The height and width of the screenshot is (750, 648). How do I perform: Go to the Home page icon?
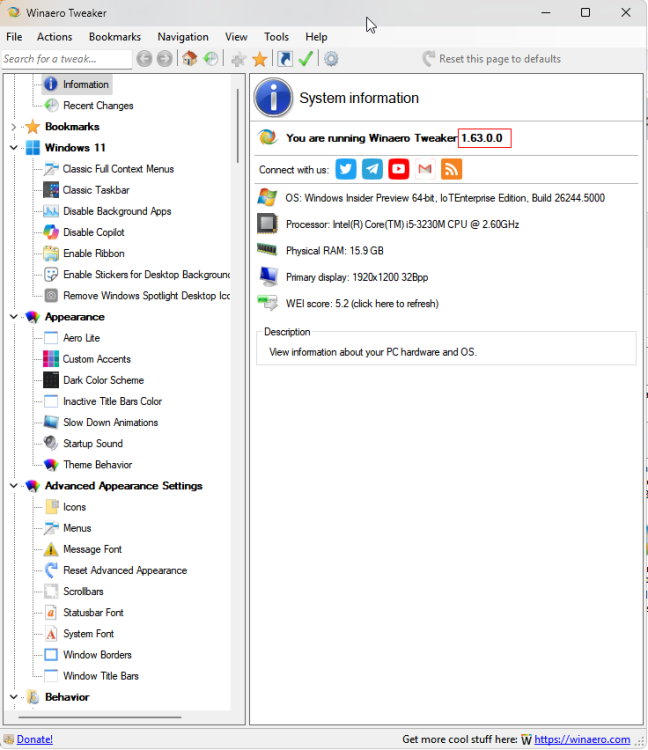point(190,58)
